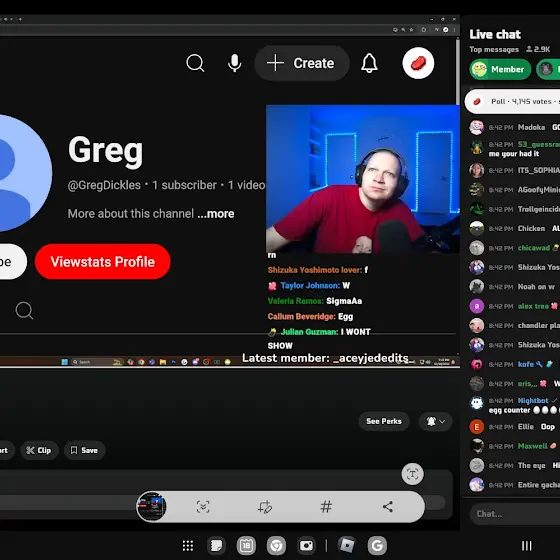
Task: Tap the share icon in screenshot toolbar
Action: (388, 507)
